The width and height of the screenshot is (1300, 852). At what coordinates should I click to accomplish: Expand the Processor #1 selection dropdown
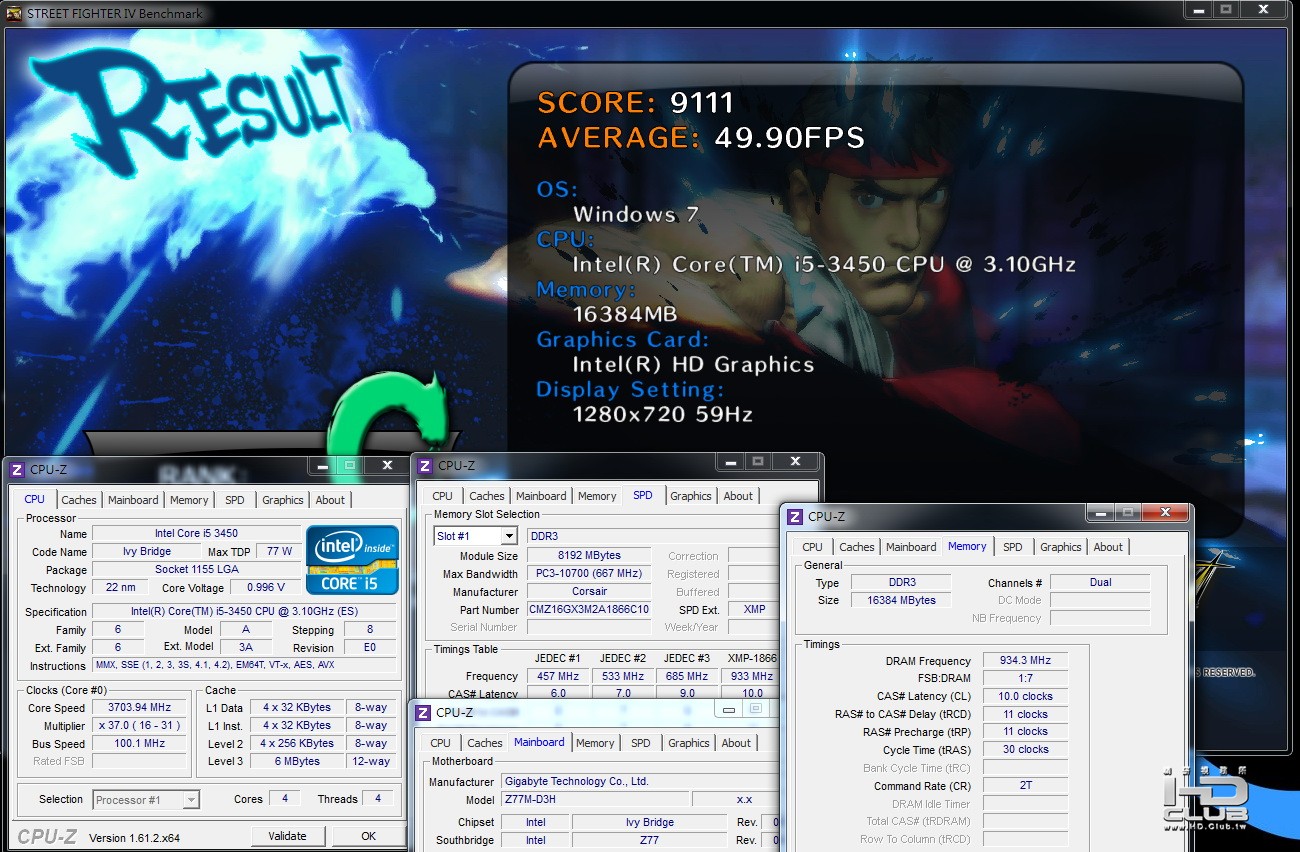191,799
